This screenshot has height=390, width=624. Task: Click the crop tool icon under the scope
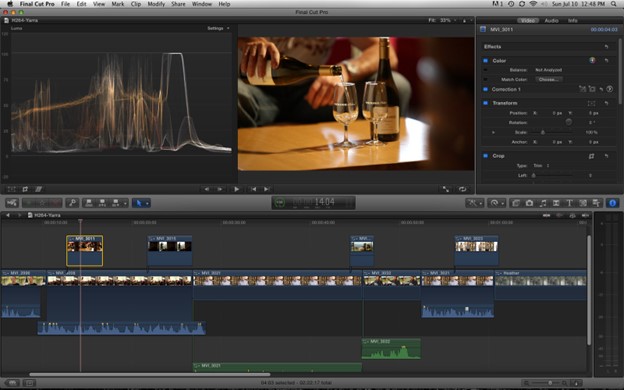click(25, 189)
